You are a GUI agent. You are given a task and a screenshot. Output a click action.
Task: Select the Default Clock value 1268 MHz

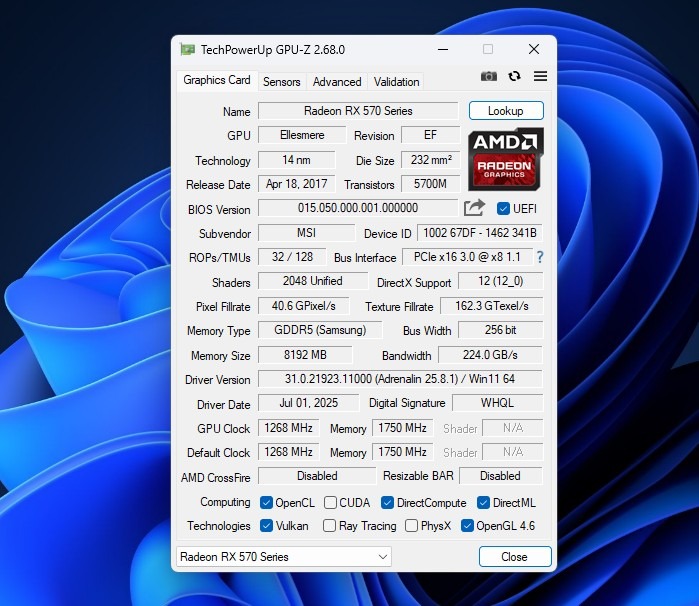coord(288,452)
